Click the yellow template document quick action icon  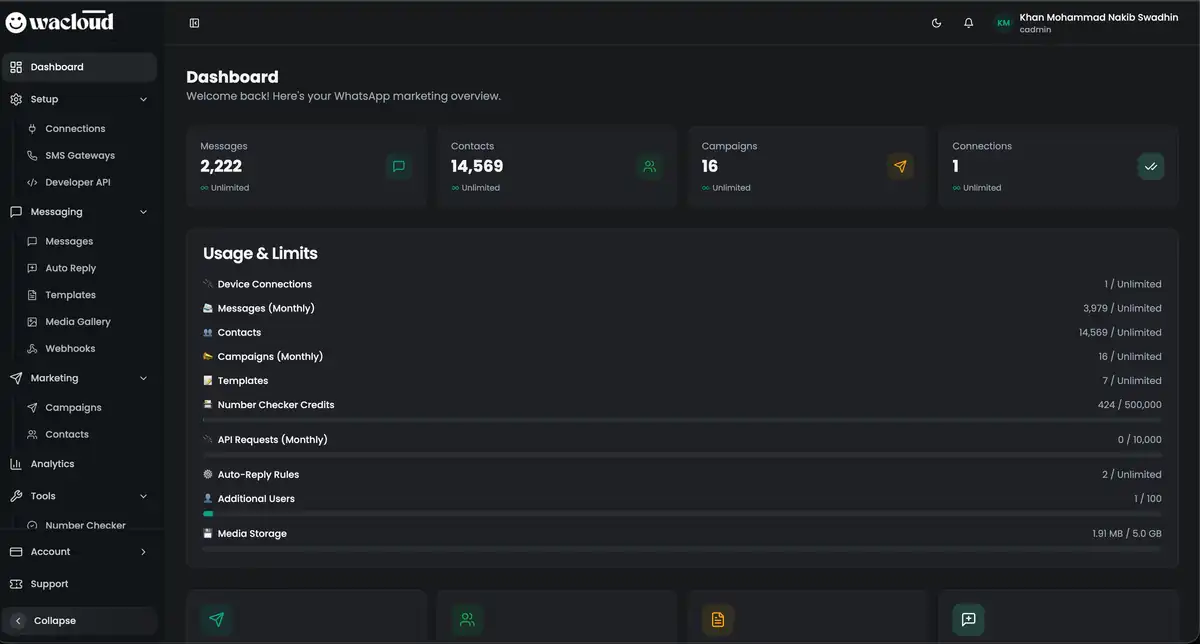coord(717,619)
